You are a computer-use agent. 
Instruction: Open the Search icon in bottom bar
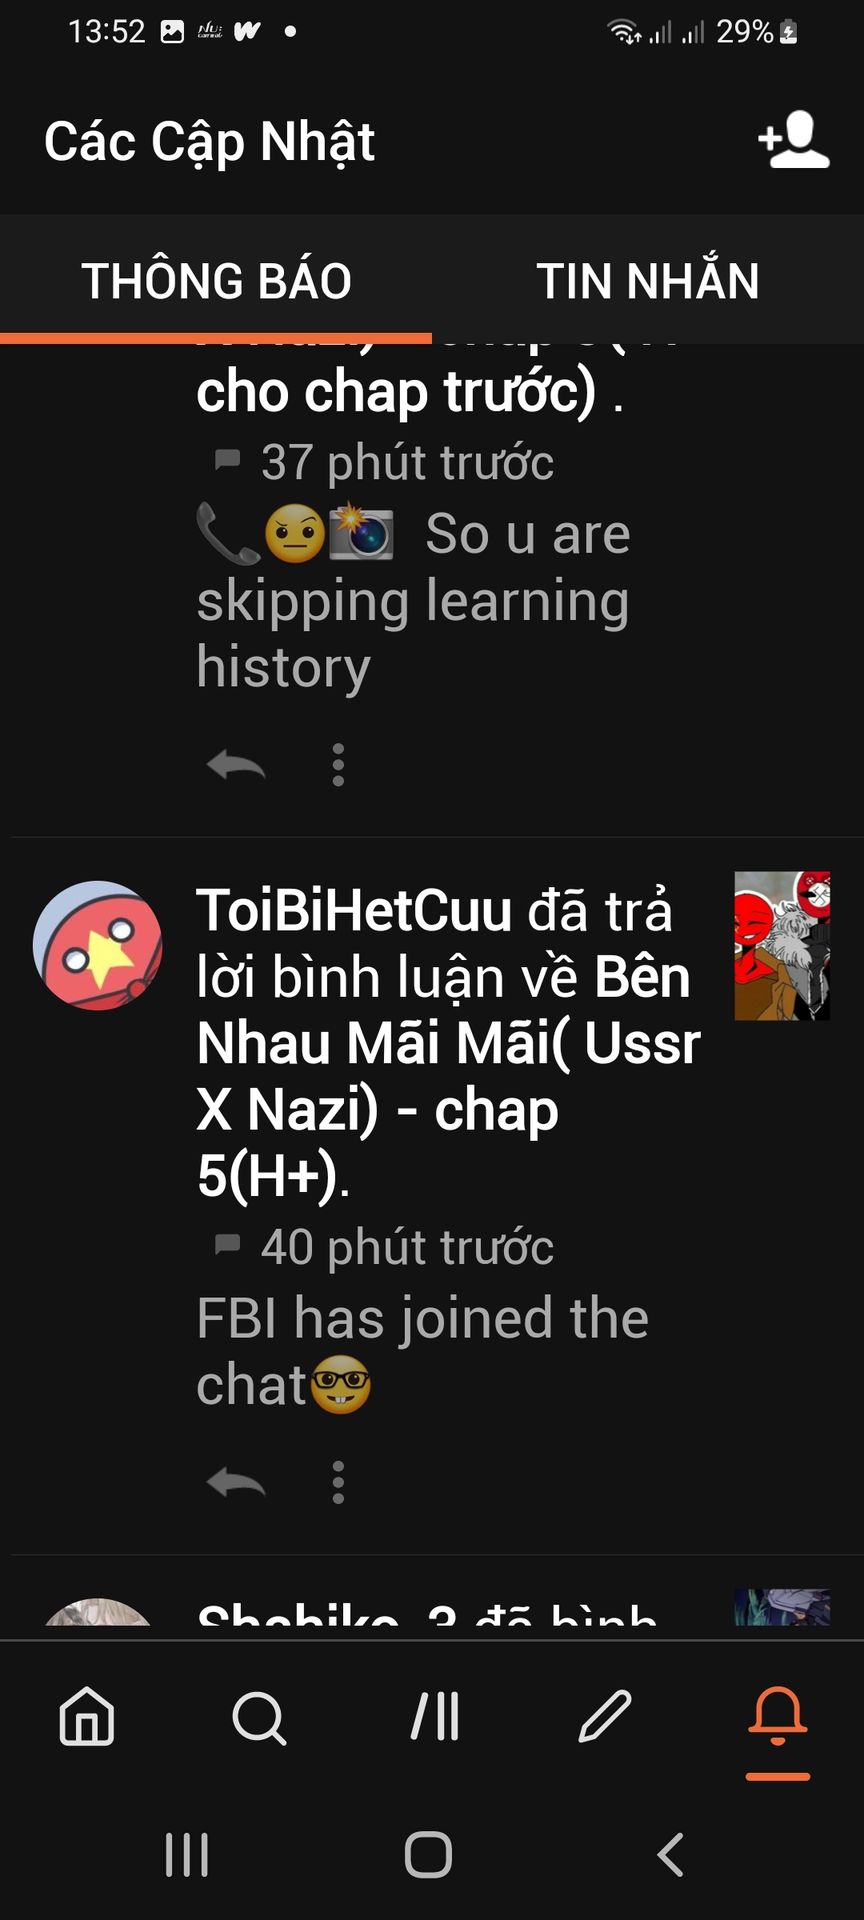point(259,1718)
